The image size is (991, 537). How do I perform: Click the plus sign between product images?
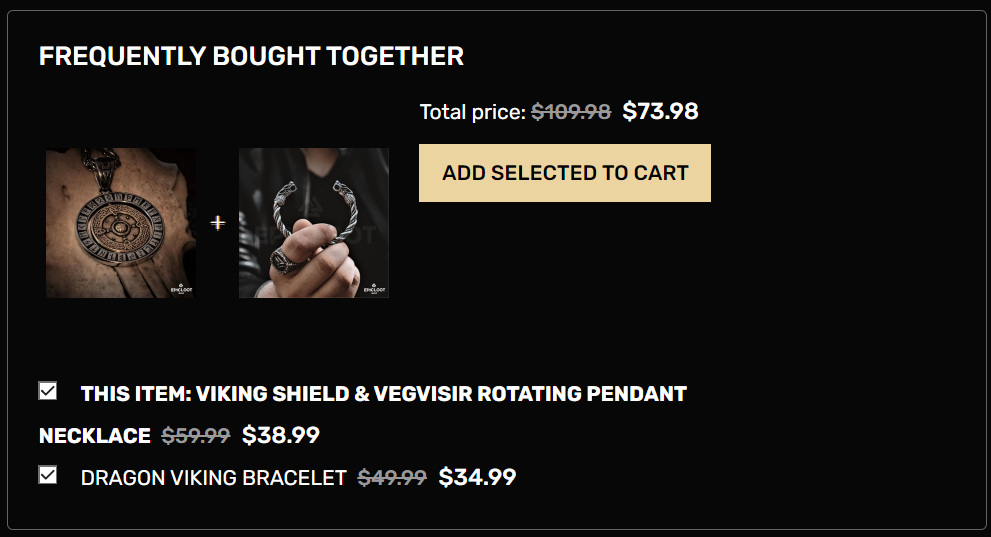pos(218,223)
